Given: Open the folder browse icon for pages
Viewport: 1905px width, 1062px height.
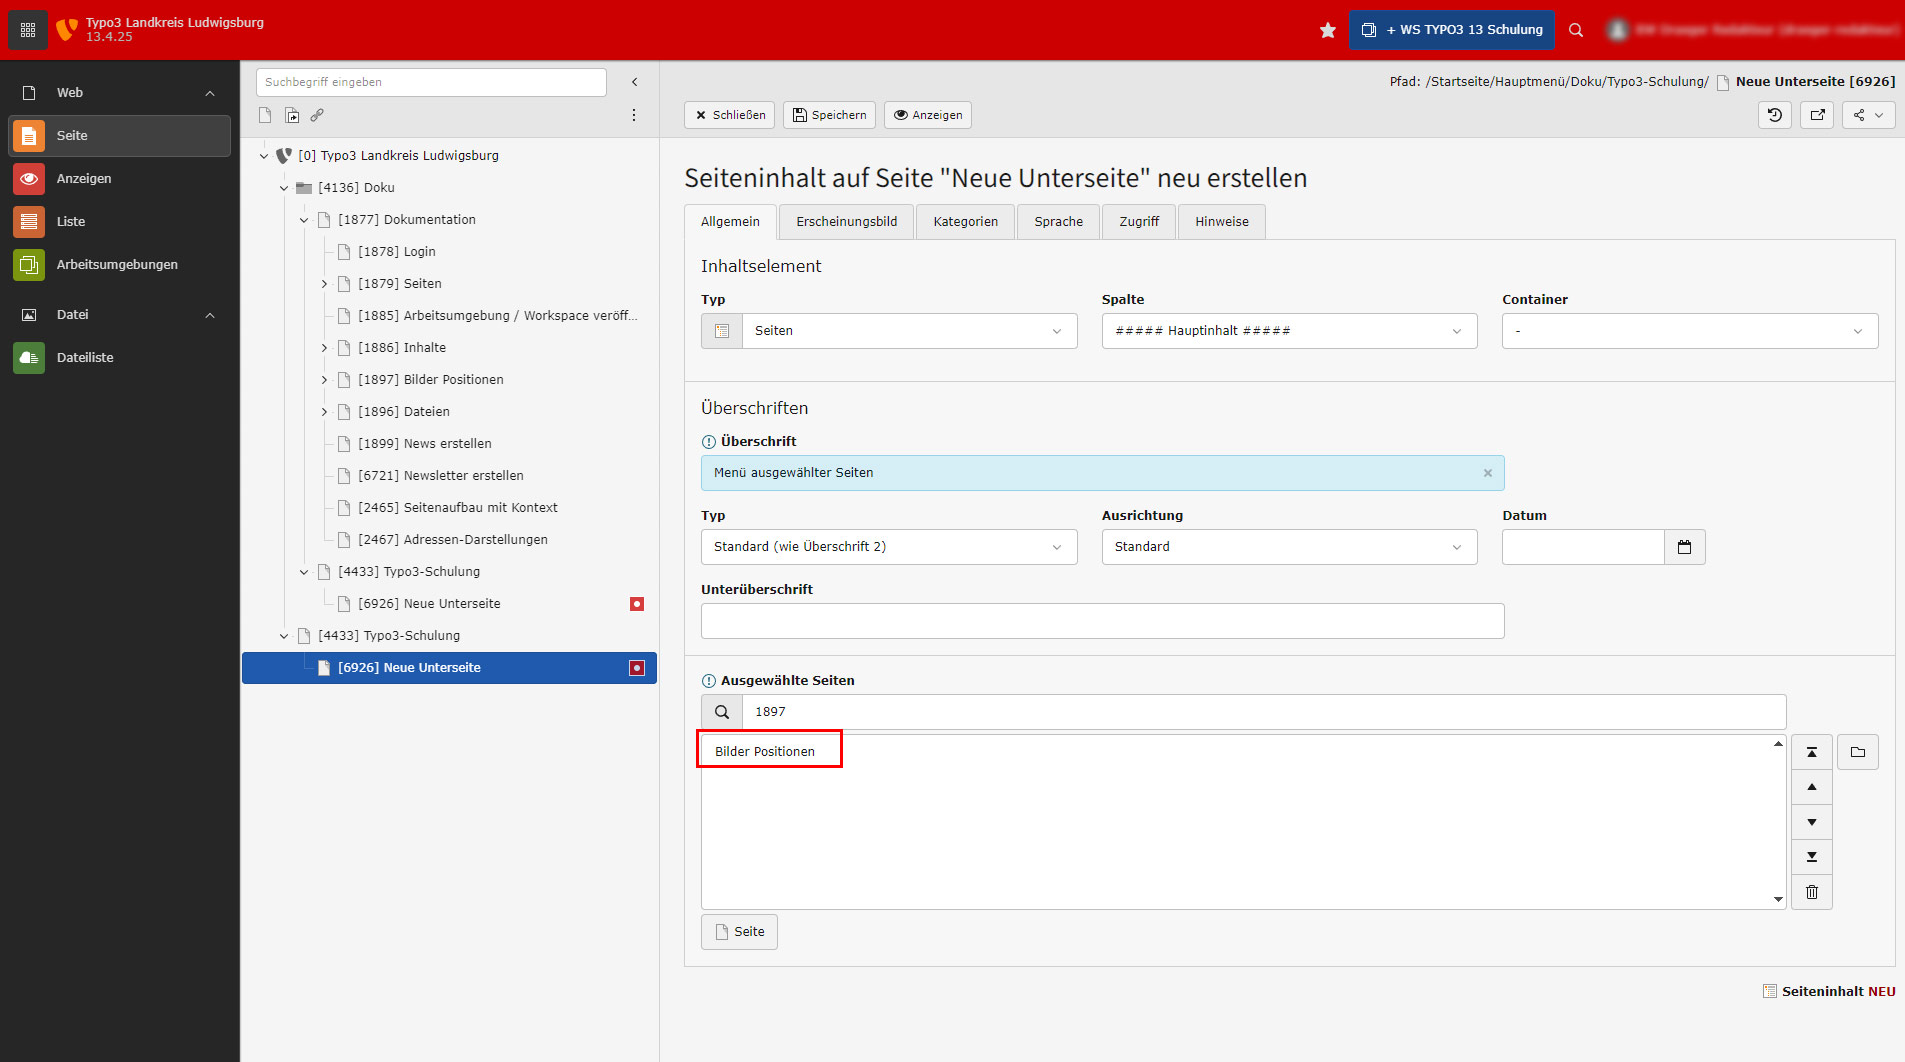Looking at the screenshot, I should pyautogui.click(x=1857, y=752).
